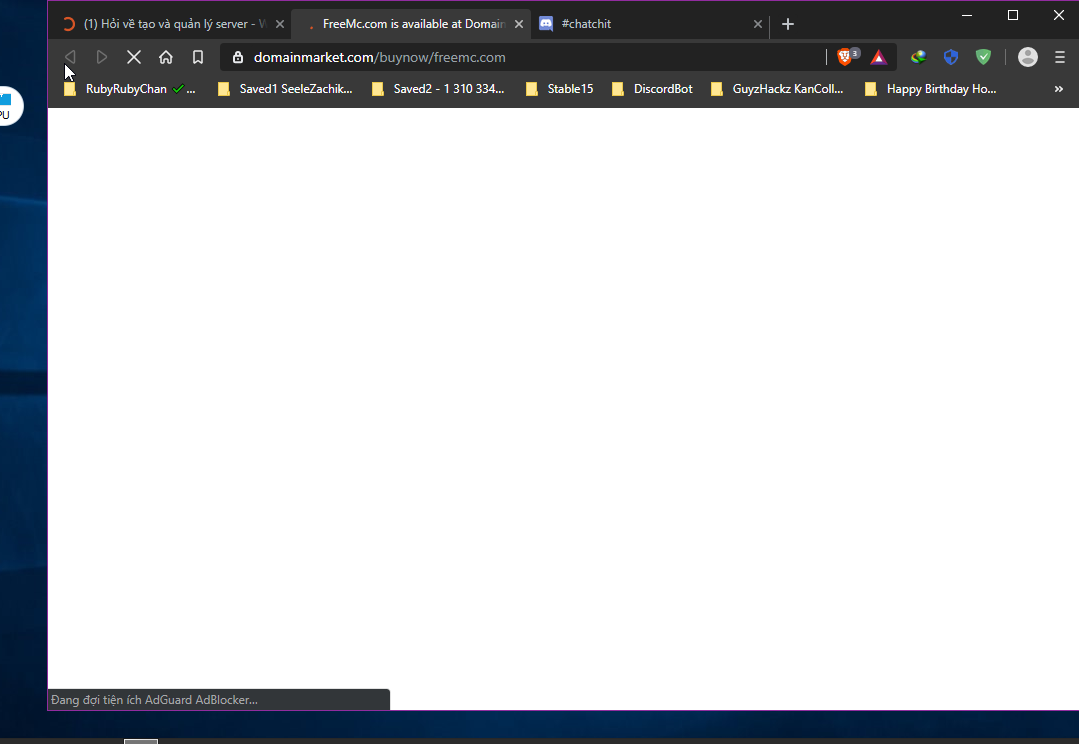Screen dimensions: 1079x744
Task: Close the Brave browser window
Action: point(1059,15)
